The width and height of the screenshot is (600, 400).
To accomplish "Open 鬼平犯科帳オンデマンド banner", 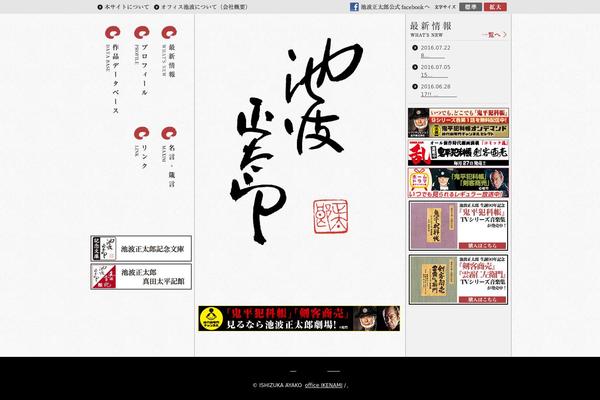I will (458, 122).
